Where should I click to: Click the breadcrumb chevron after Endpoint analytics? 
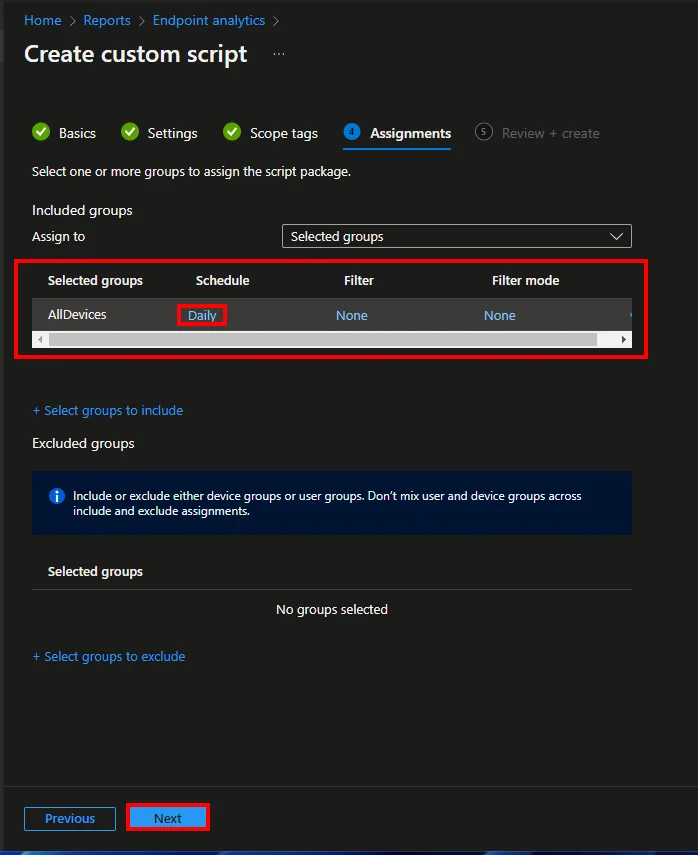coord(275,21)
